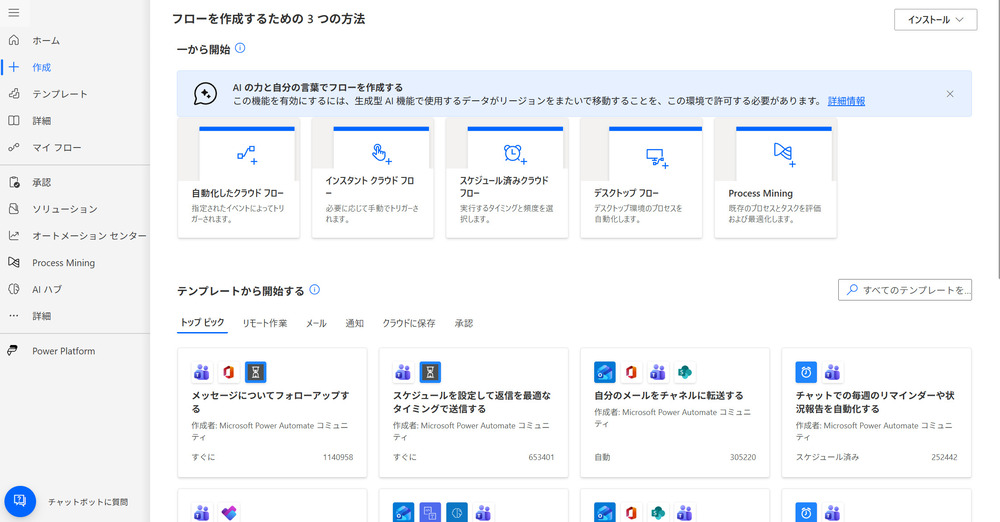
Task: Open the チャットボットに質問 chat button
Action: (x=20, y=501)
